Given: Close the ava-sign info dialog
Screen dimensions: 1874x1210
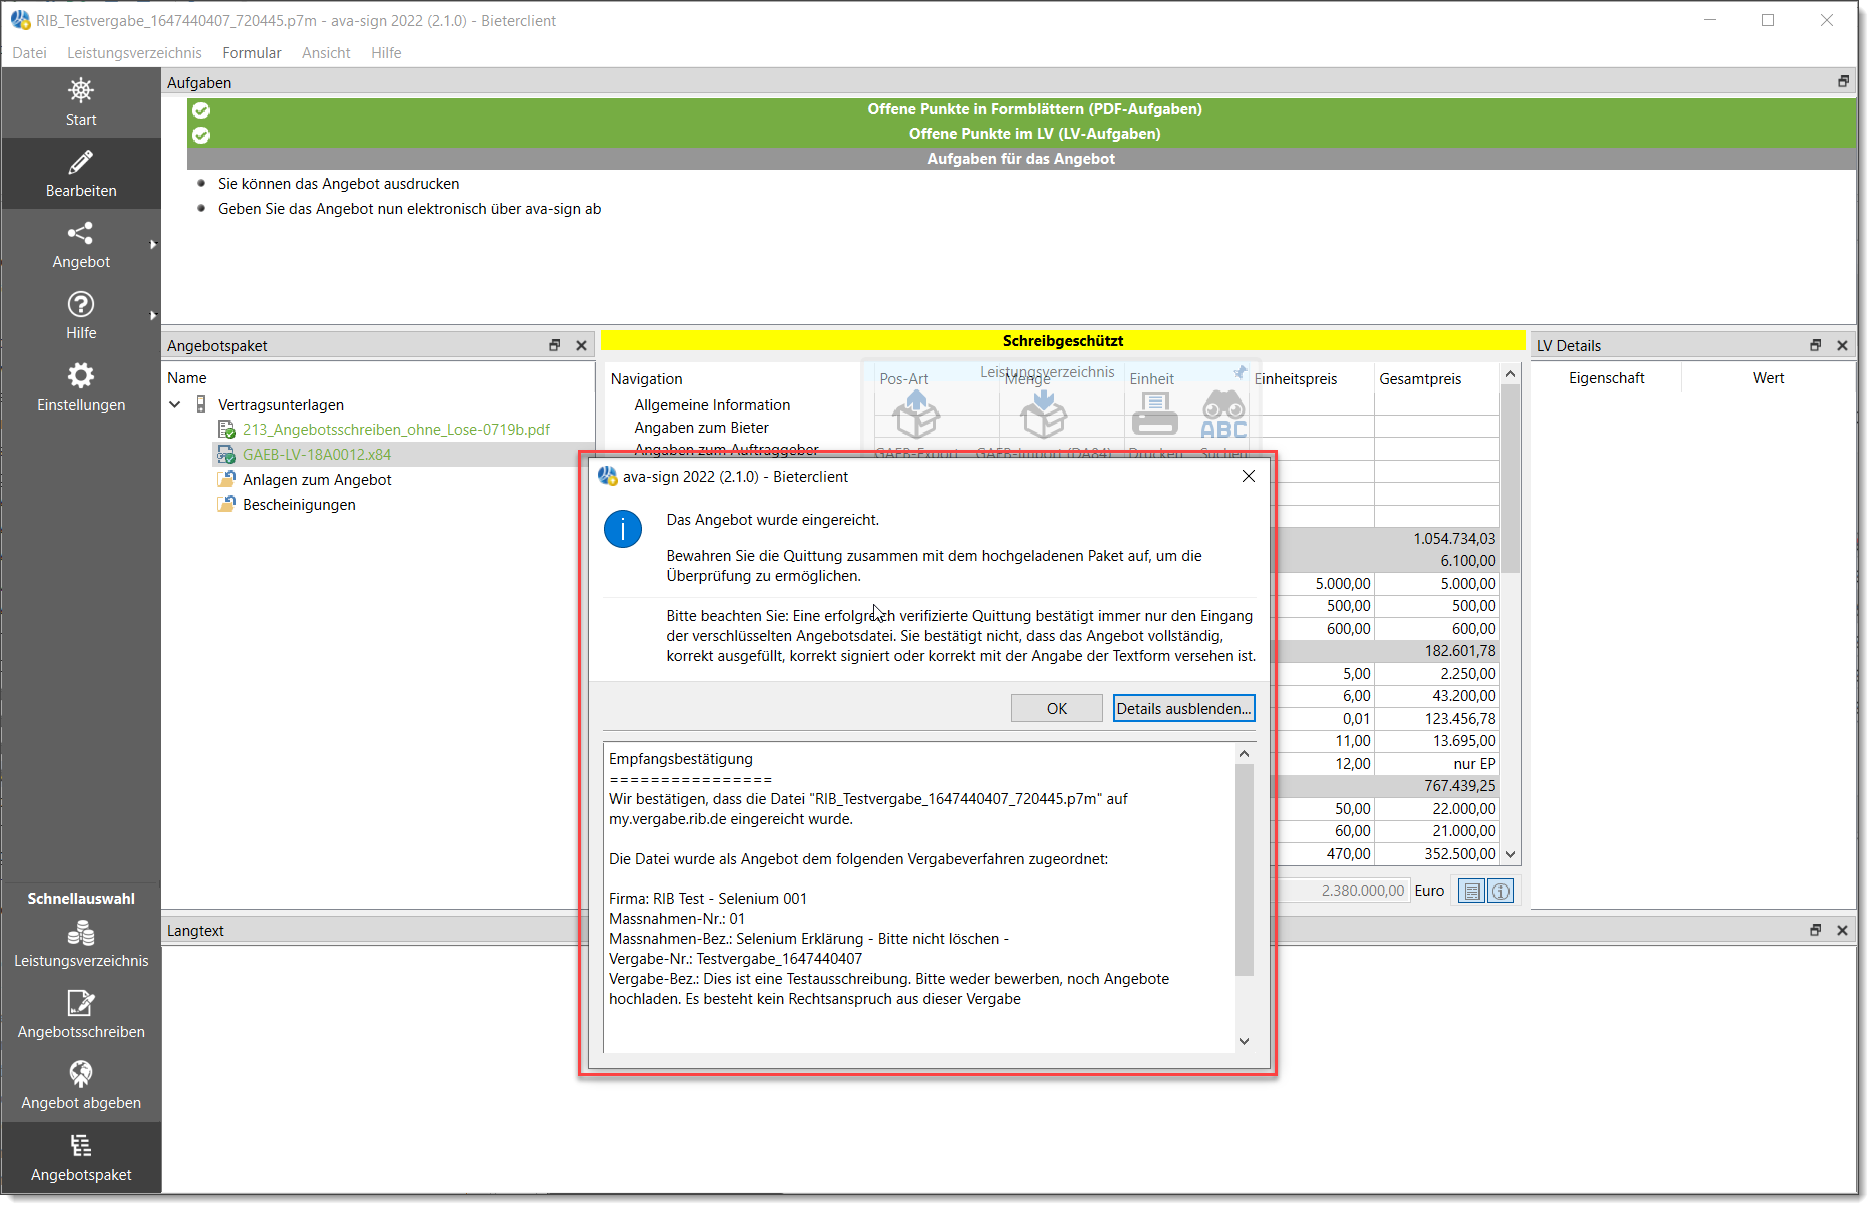Looking at the screenshot, I should [1249, 476].
